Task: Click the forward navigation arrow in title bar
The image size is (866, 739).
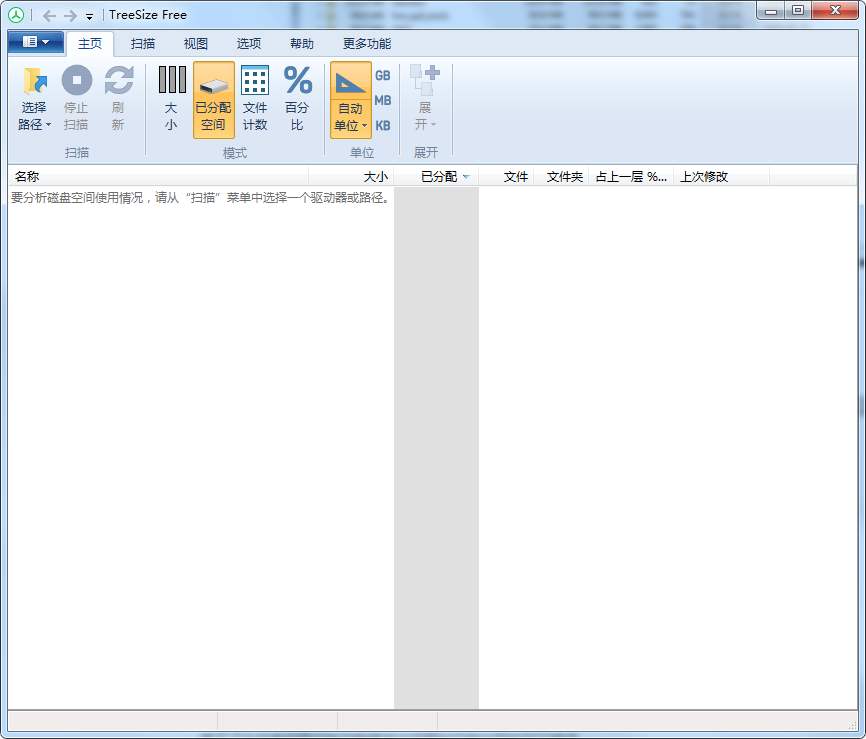Action: [x=70, y=15]
